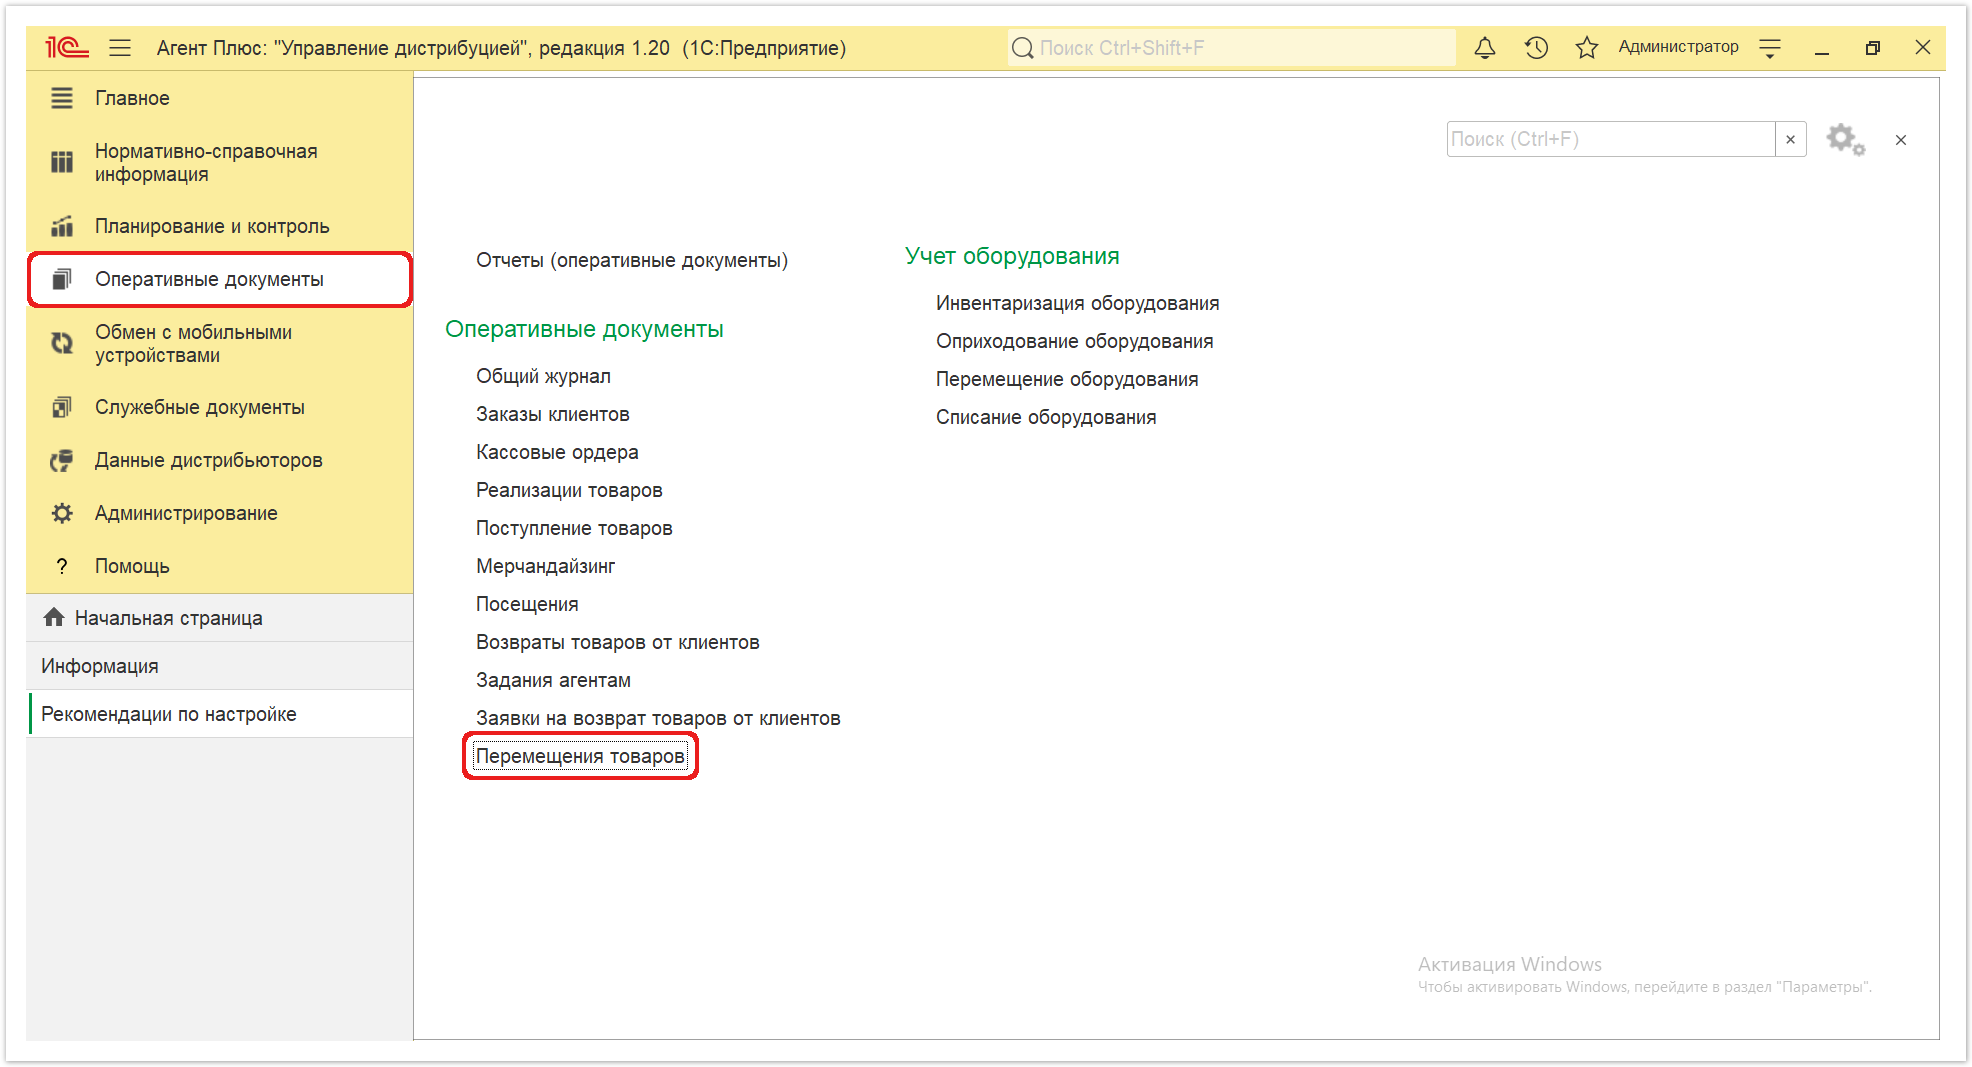Screen dimensions: 1972x1067
Task: Click the Оперативные документы sidebar icon
Action: tap(62, 279)
